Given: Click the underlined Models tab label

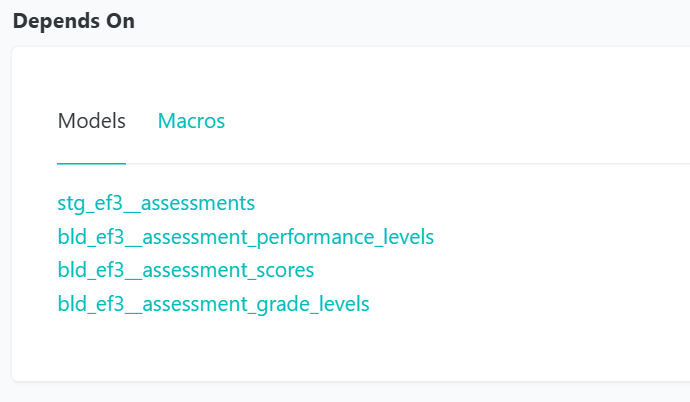Looking at the screenshot, I should pyautogui.click(x=92, y=121).
